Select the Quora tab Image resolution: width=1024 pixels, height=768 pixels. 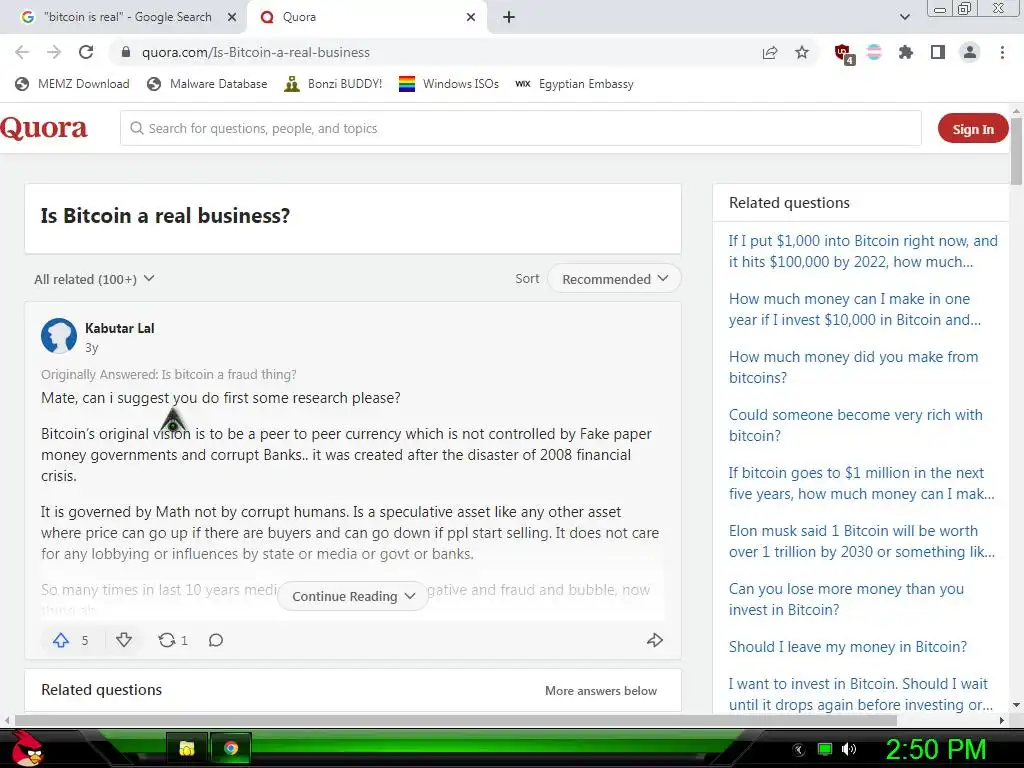(366, 17)
